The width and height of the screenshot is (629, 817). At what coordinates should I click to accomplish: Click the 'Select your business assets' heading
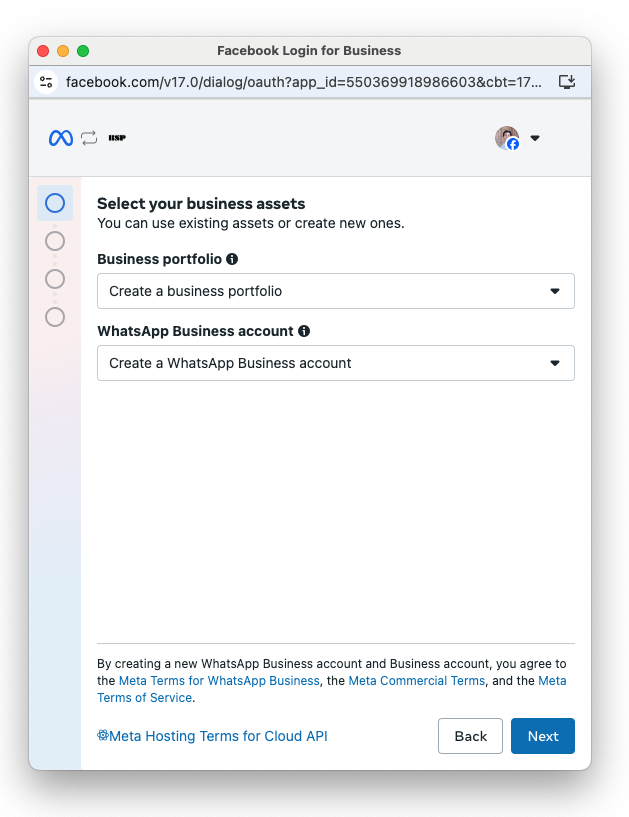pos(201,203)
